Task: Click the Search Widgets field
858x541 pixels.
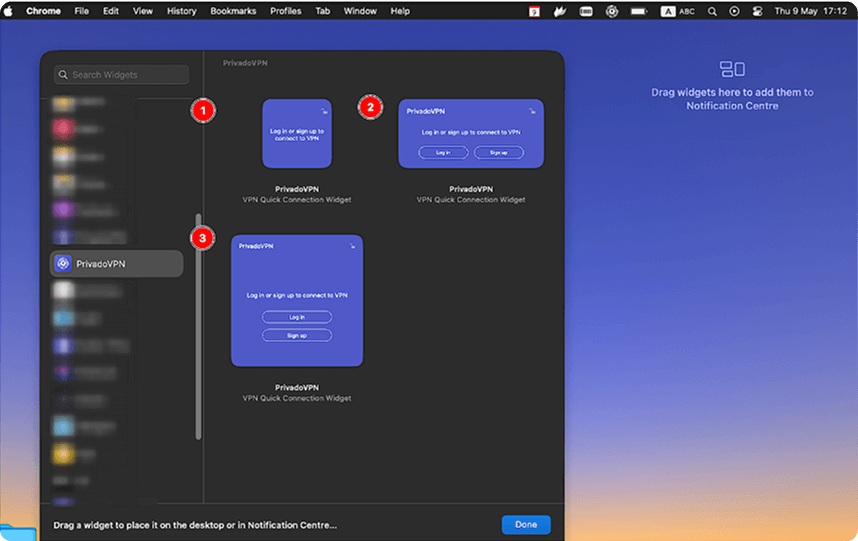Action: 121,74
